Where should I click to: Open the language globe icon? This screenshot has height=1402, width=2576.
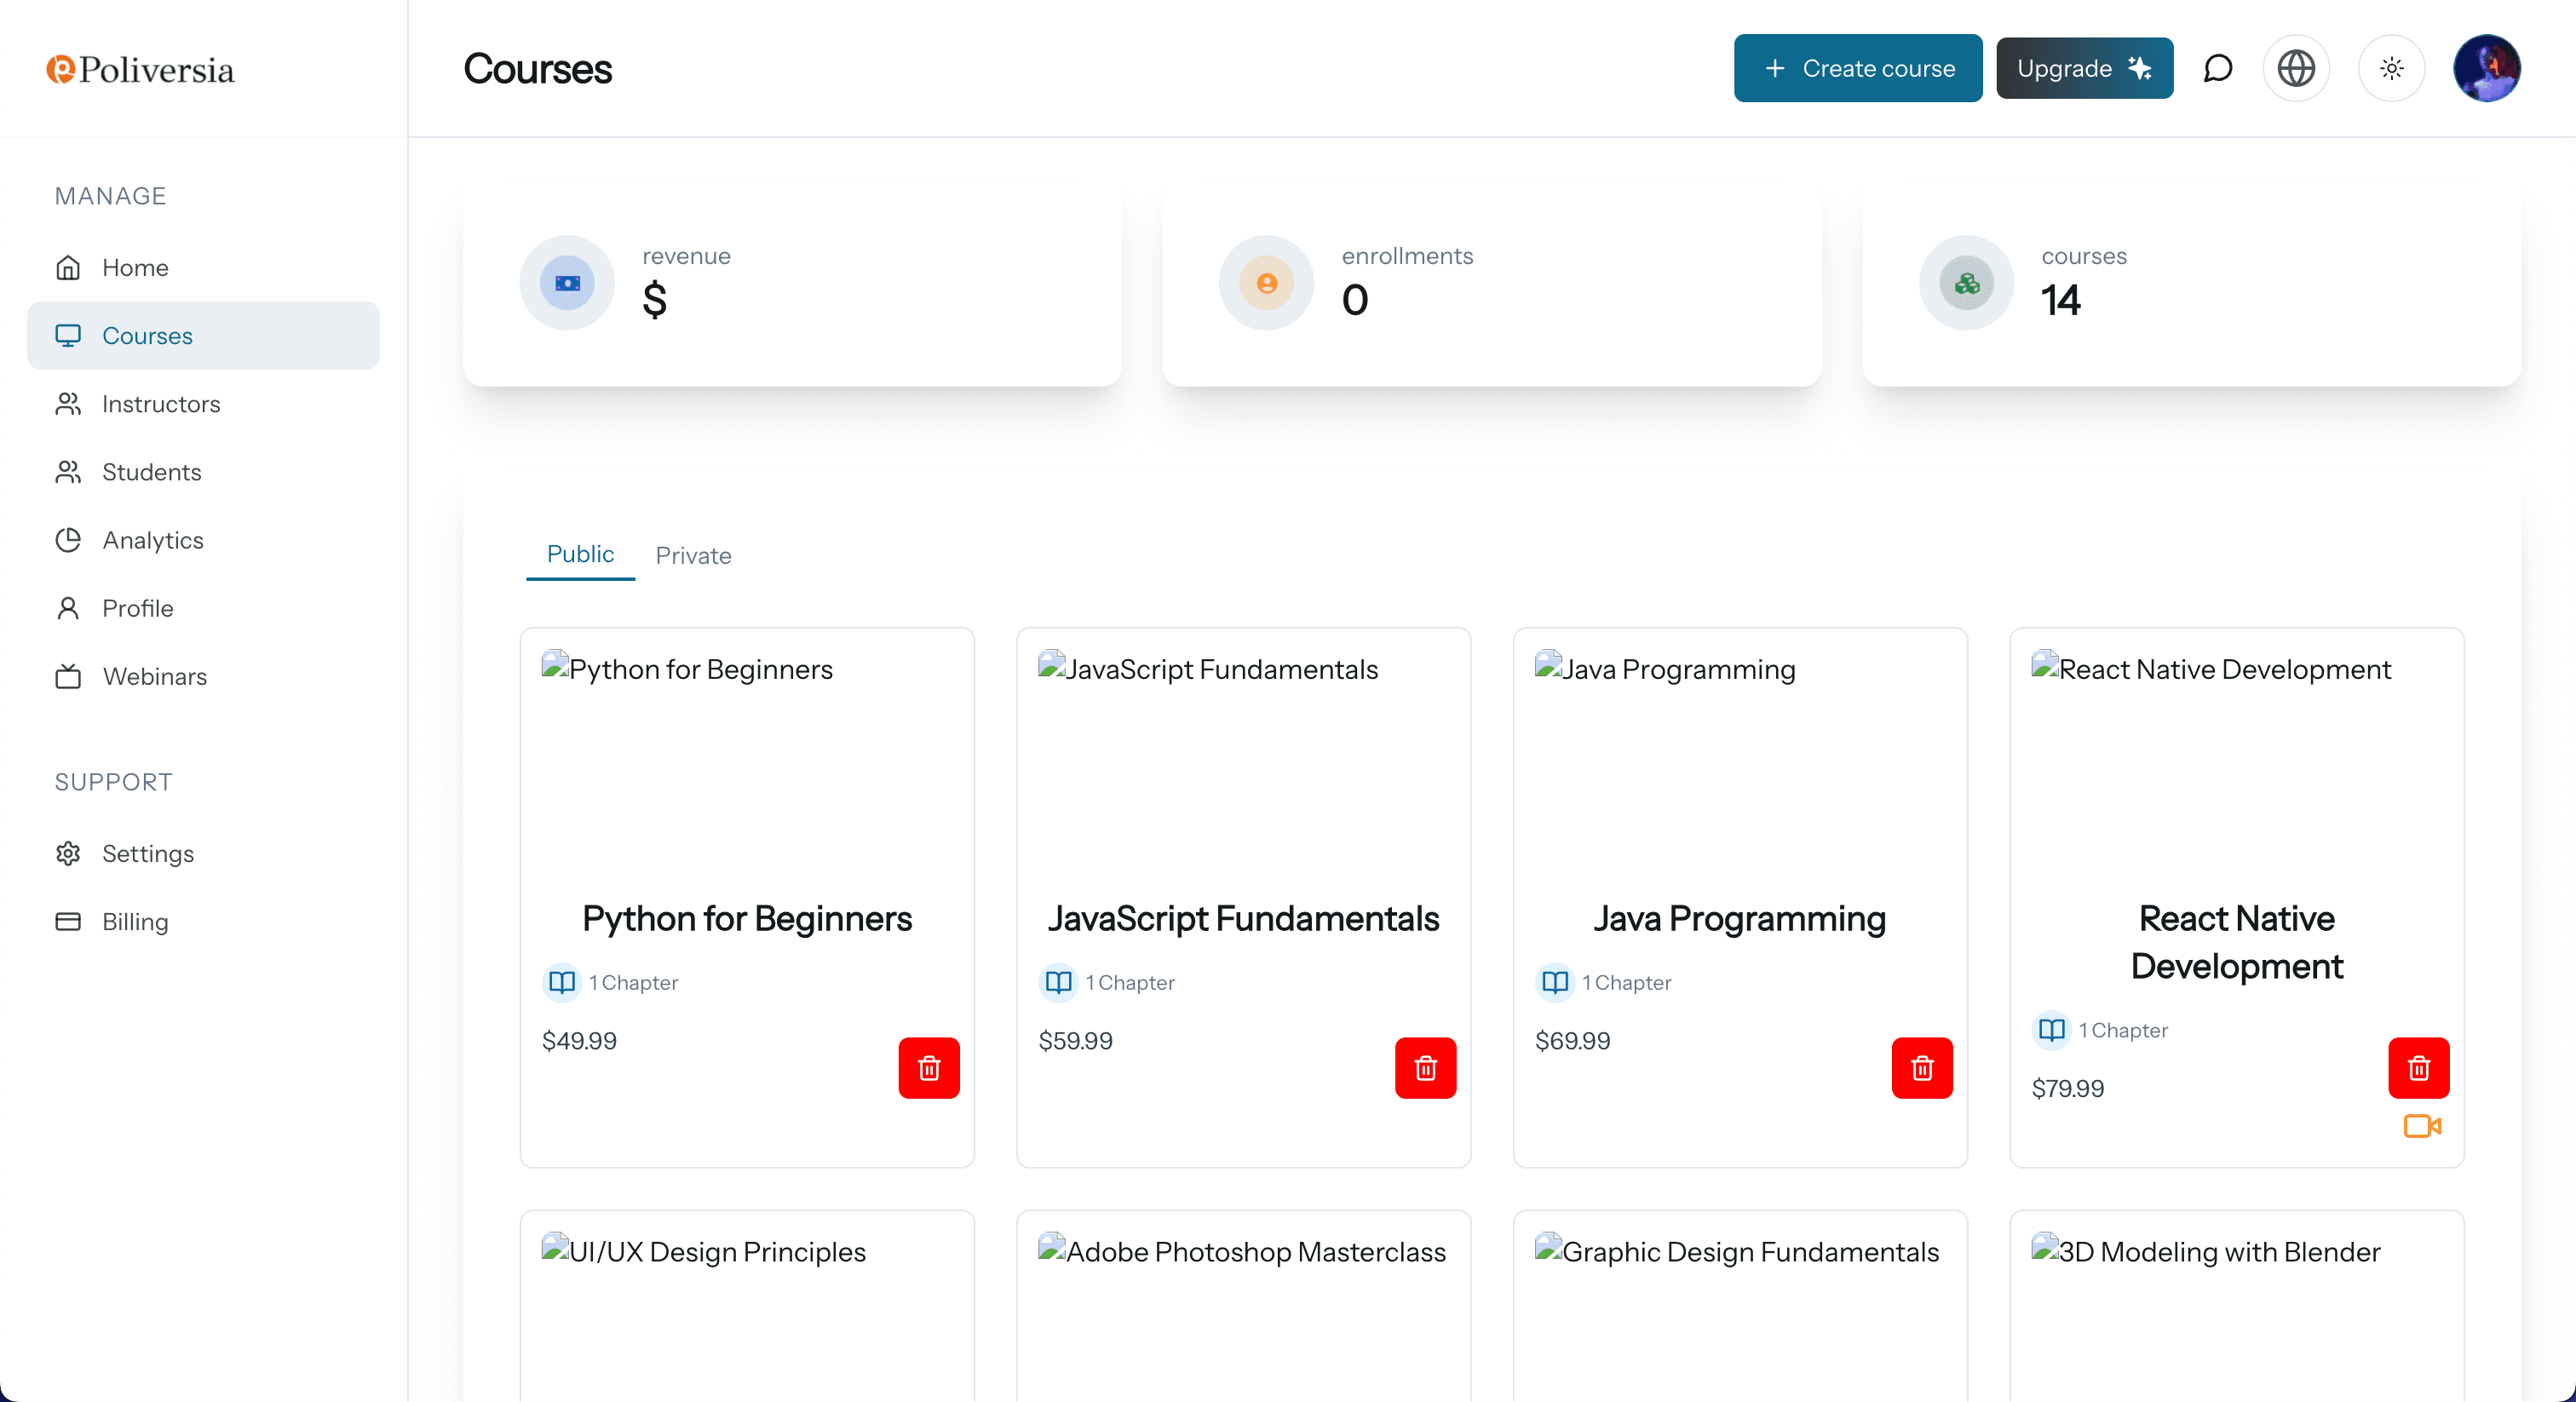tap(2296, 68)
